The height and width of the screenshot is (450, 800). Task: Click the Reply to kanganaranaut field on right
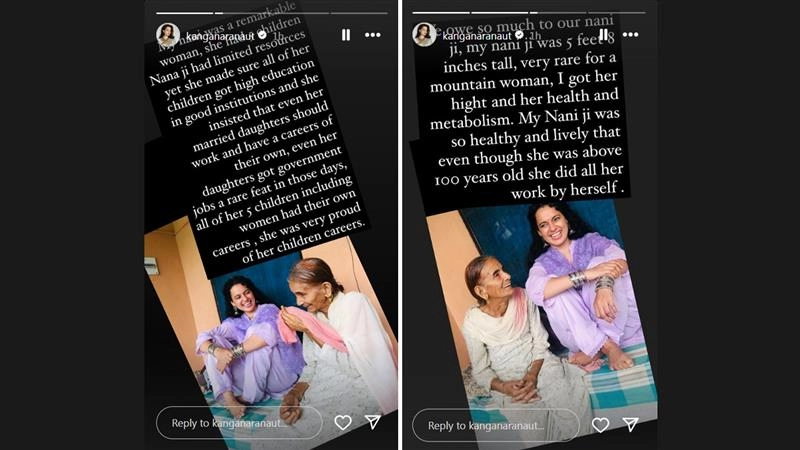pos(496,426)
